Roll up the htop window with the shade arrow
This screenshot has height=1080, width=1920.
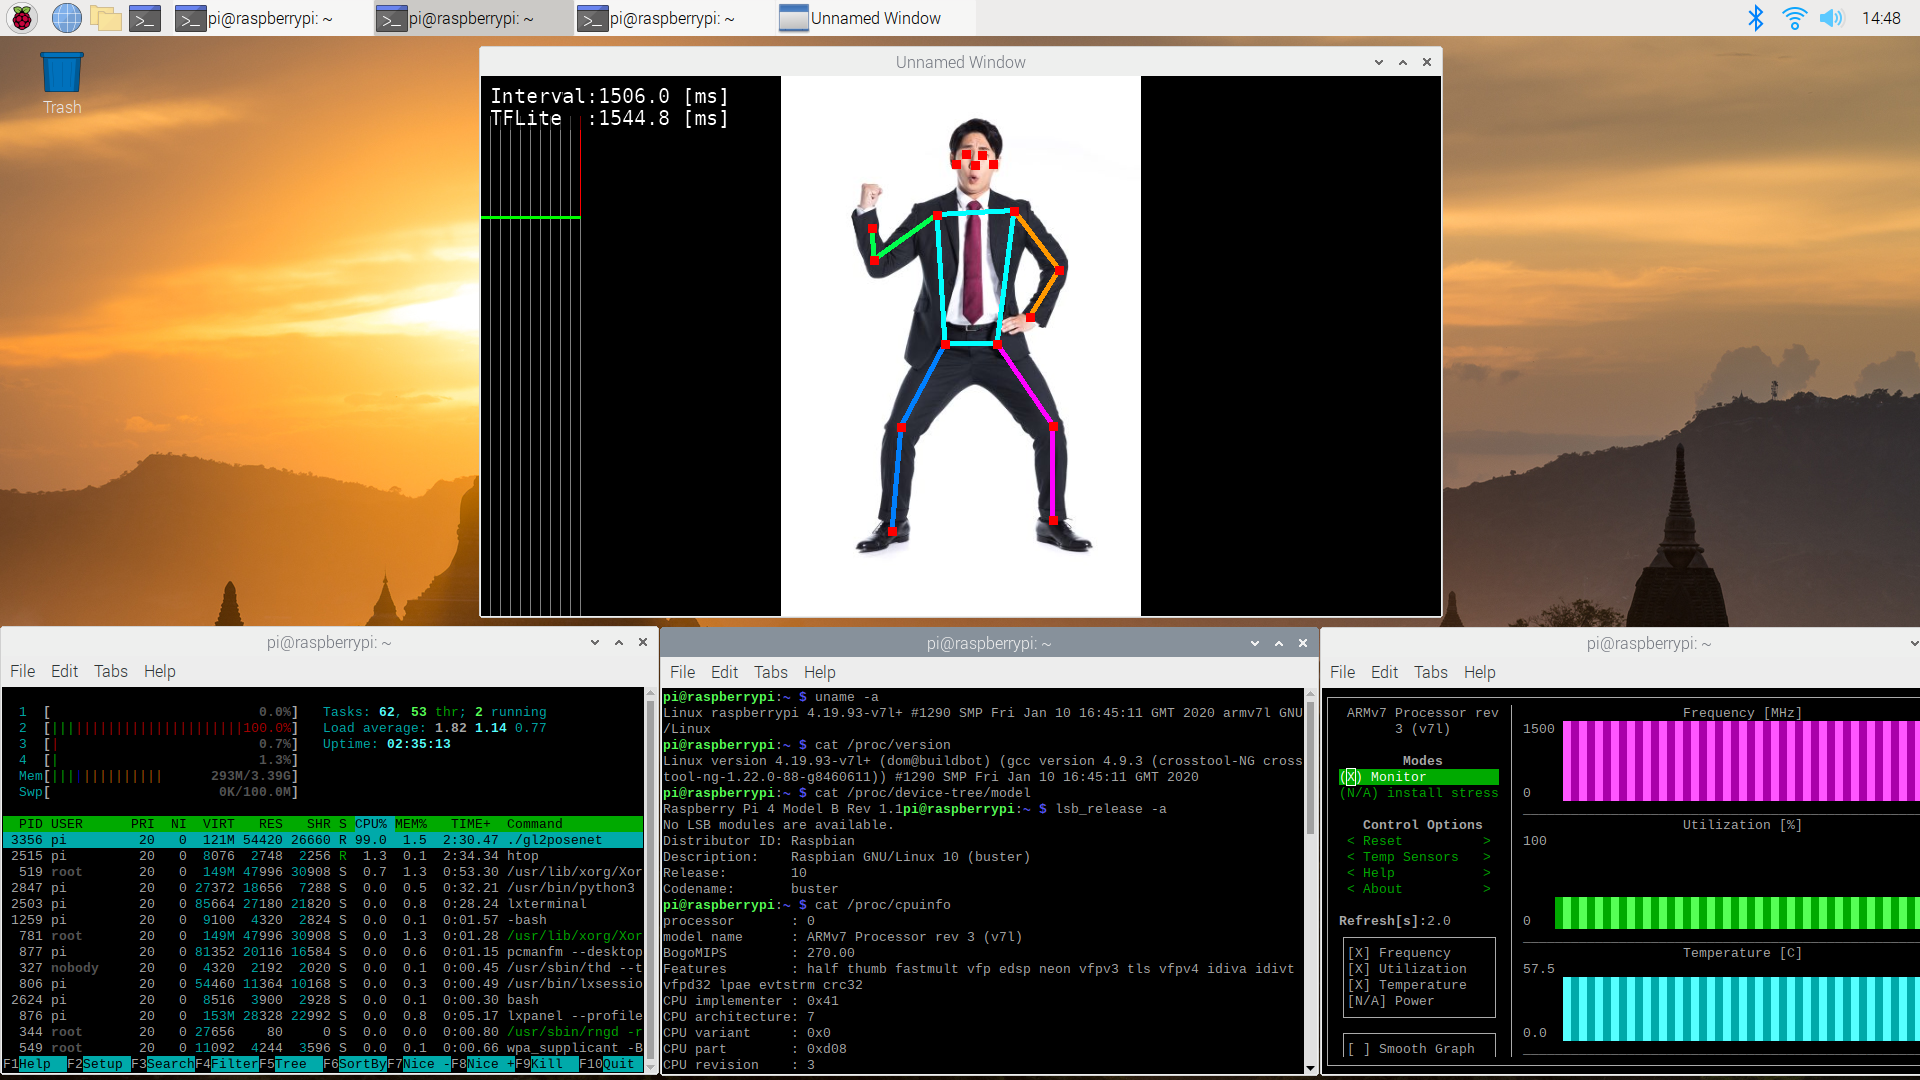594,642
